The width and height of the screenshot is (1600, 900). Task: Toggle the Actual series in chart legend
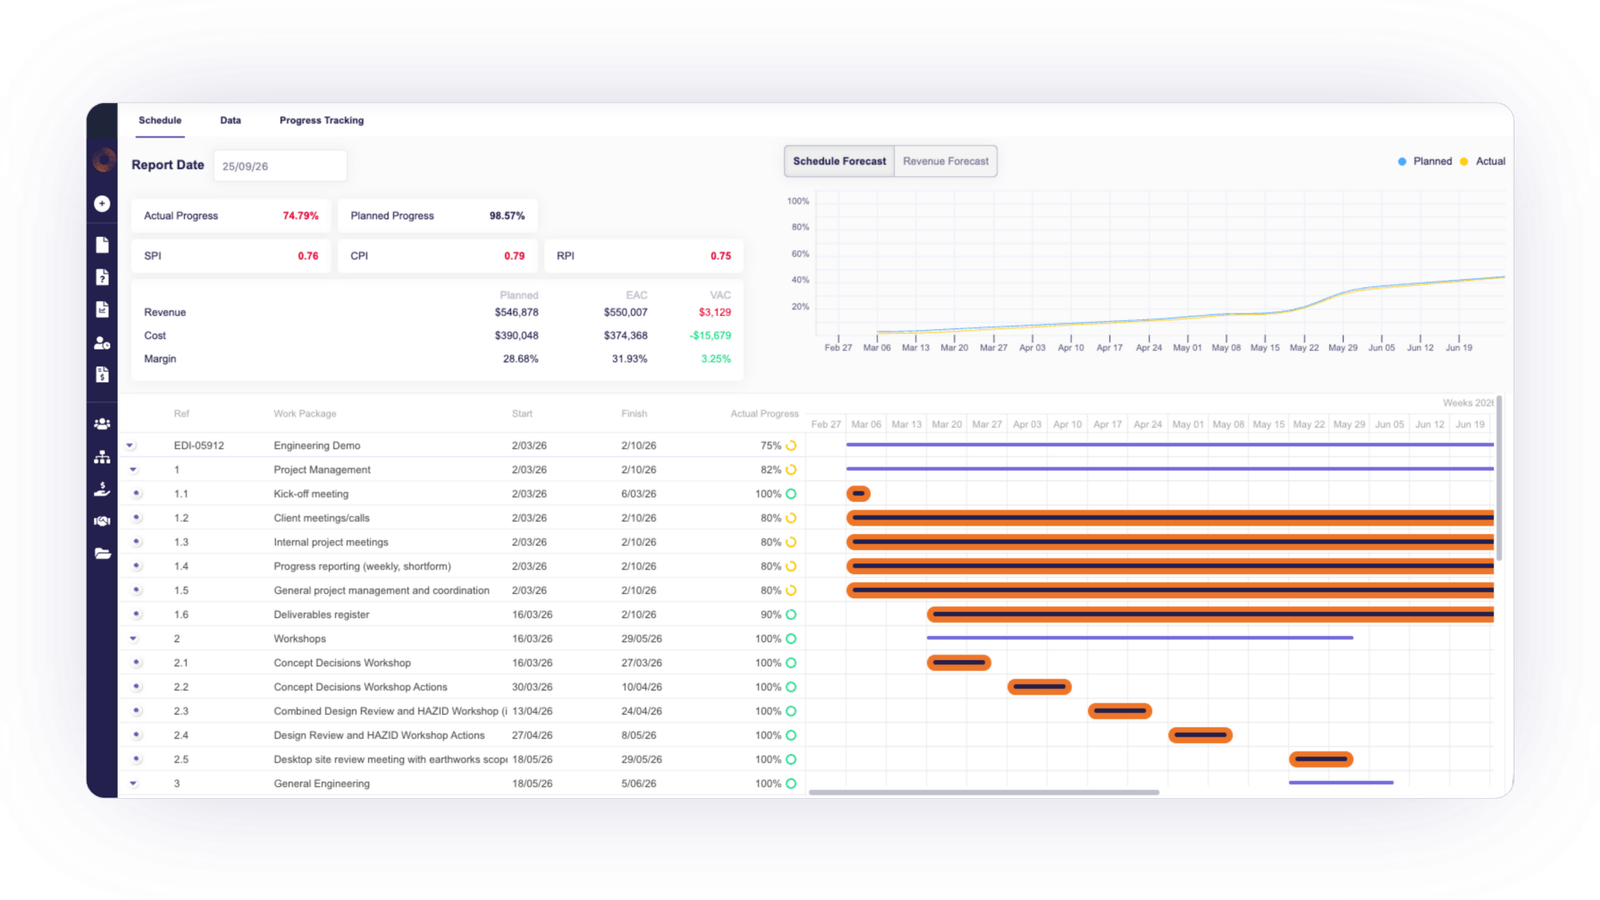[1483, 161]
